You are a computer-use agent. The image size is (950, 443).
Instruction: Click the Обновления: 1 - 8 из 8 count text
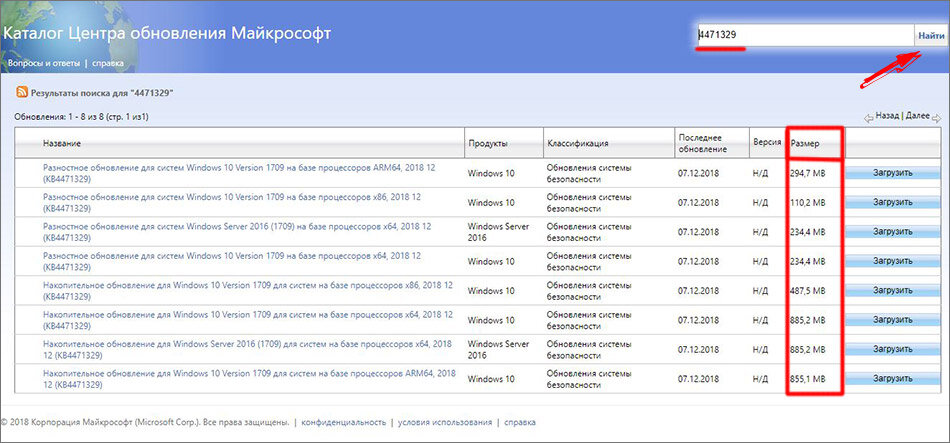[81, 116]
